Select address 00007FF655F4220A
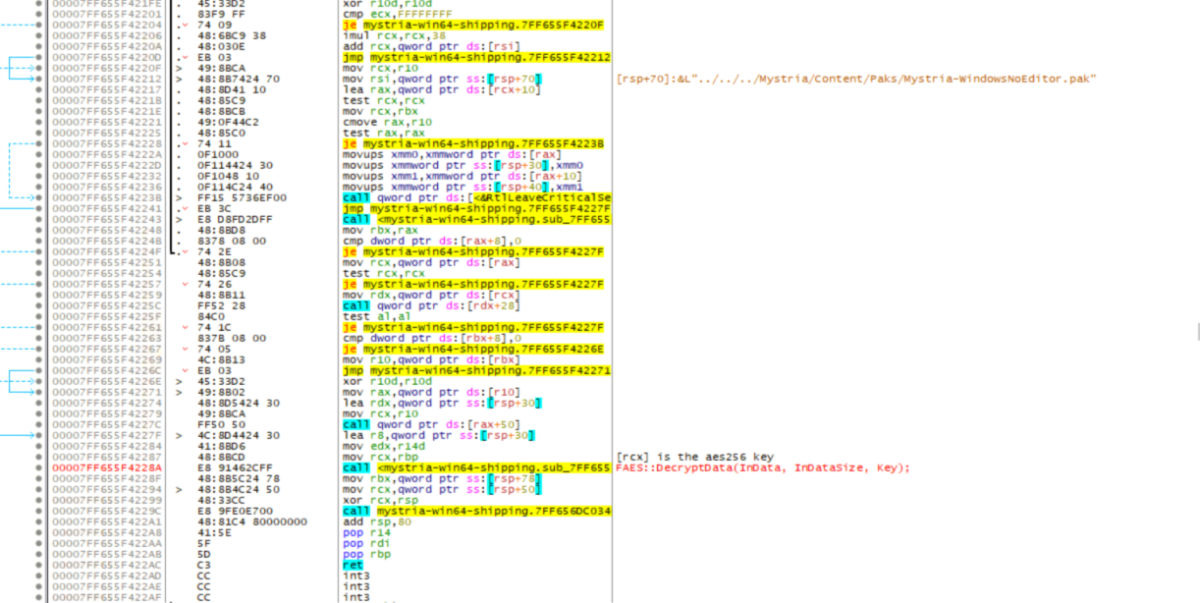Screen dimensions: 1200x603 point(106,46)
